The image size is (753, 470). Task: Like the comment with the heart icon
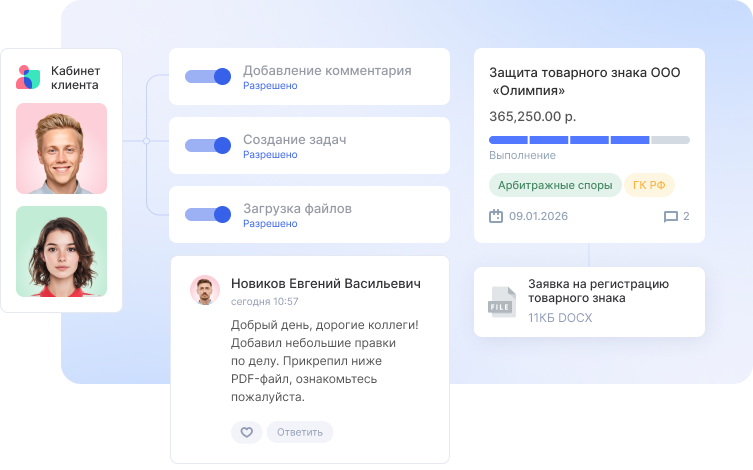click(246, 432)
